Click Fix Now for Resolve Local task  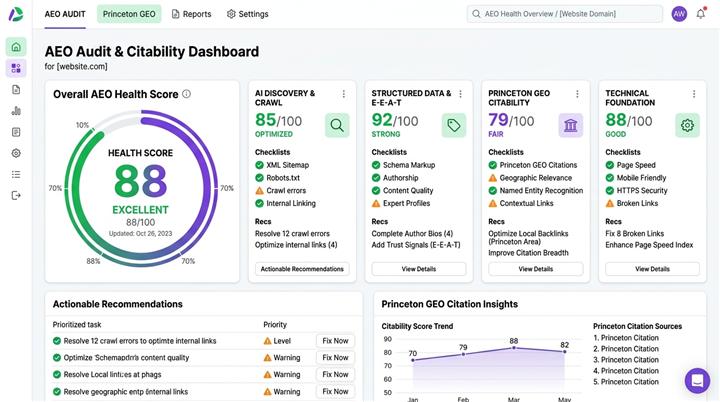[x=335, y=374]
